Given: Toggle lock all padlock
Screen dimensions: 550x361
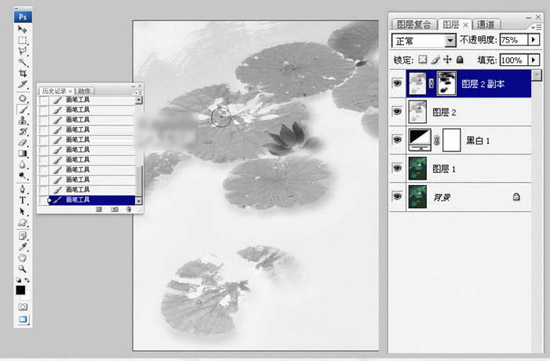Looking at the screenshot, I should pyautogui.click(x=460, y=60).
